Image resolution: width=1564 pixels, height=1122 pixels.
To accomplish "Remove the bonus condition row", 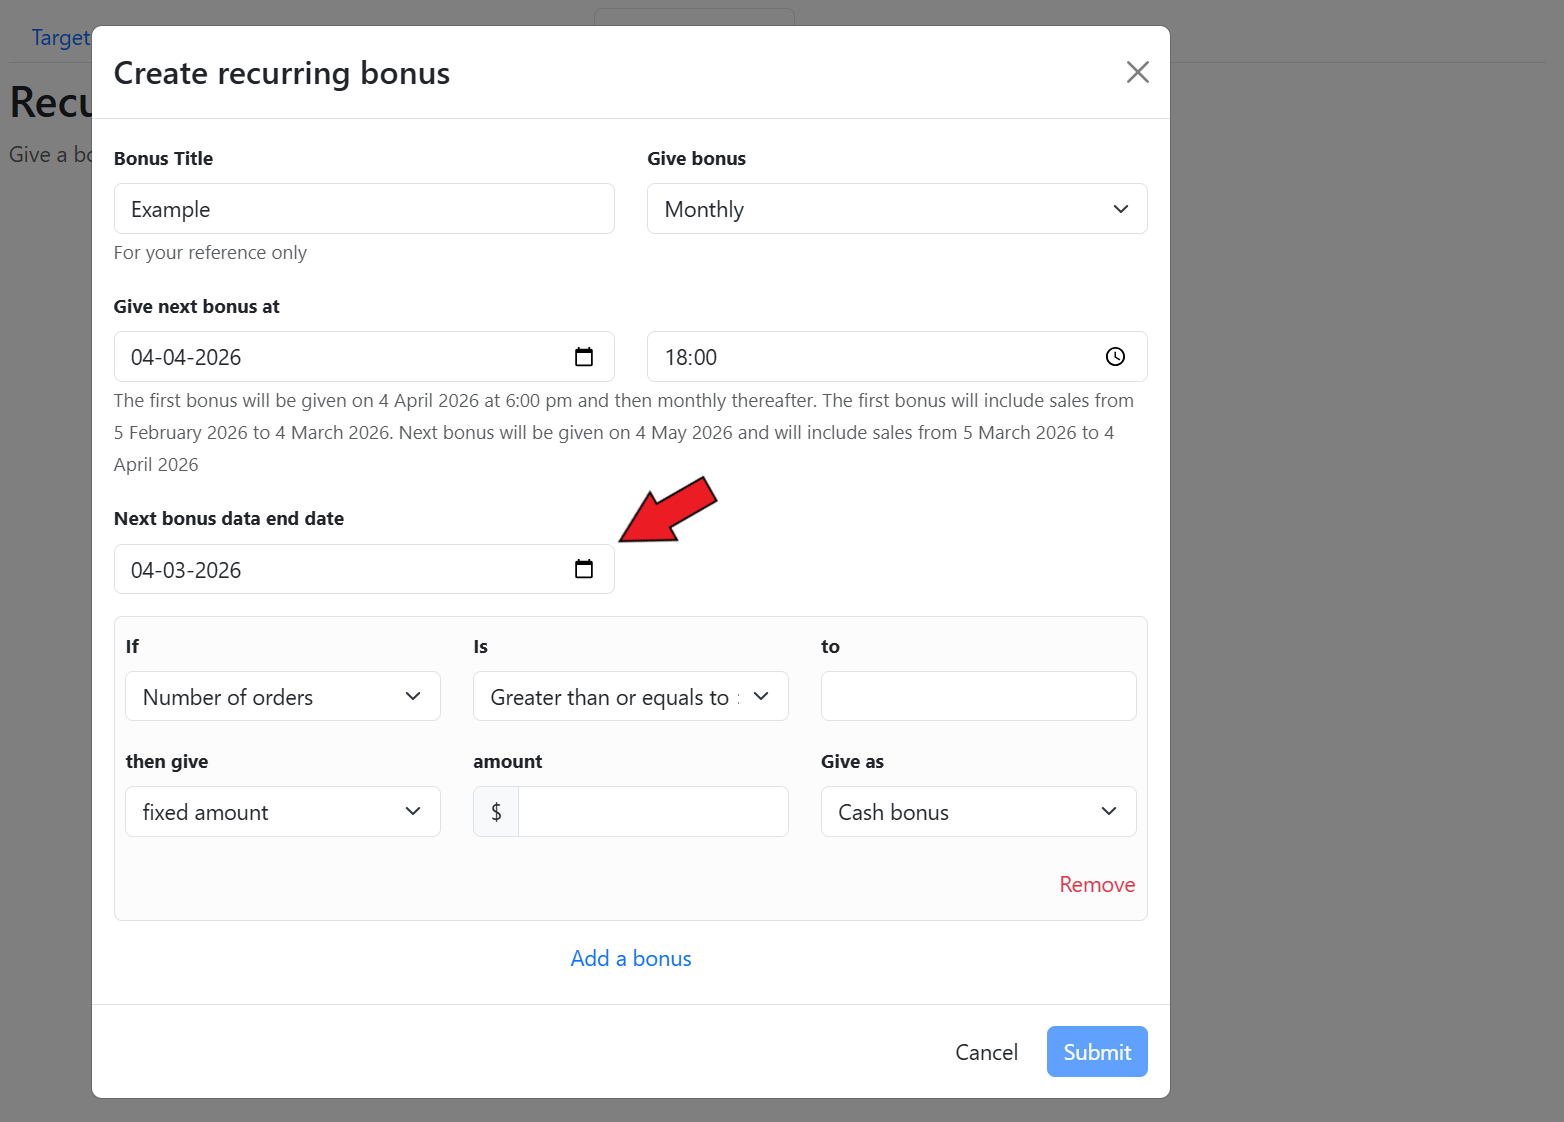I will (1096, 885).
